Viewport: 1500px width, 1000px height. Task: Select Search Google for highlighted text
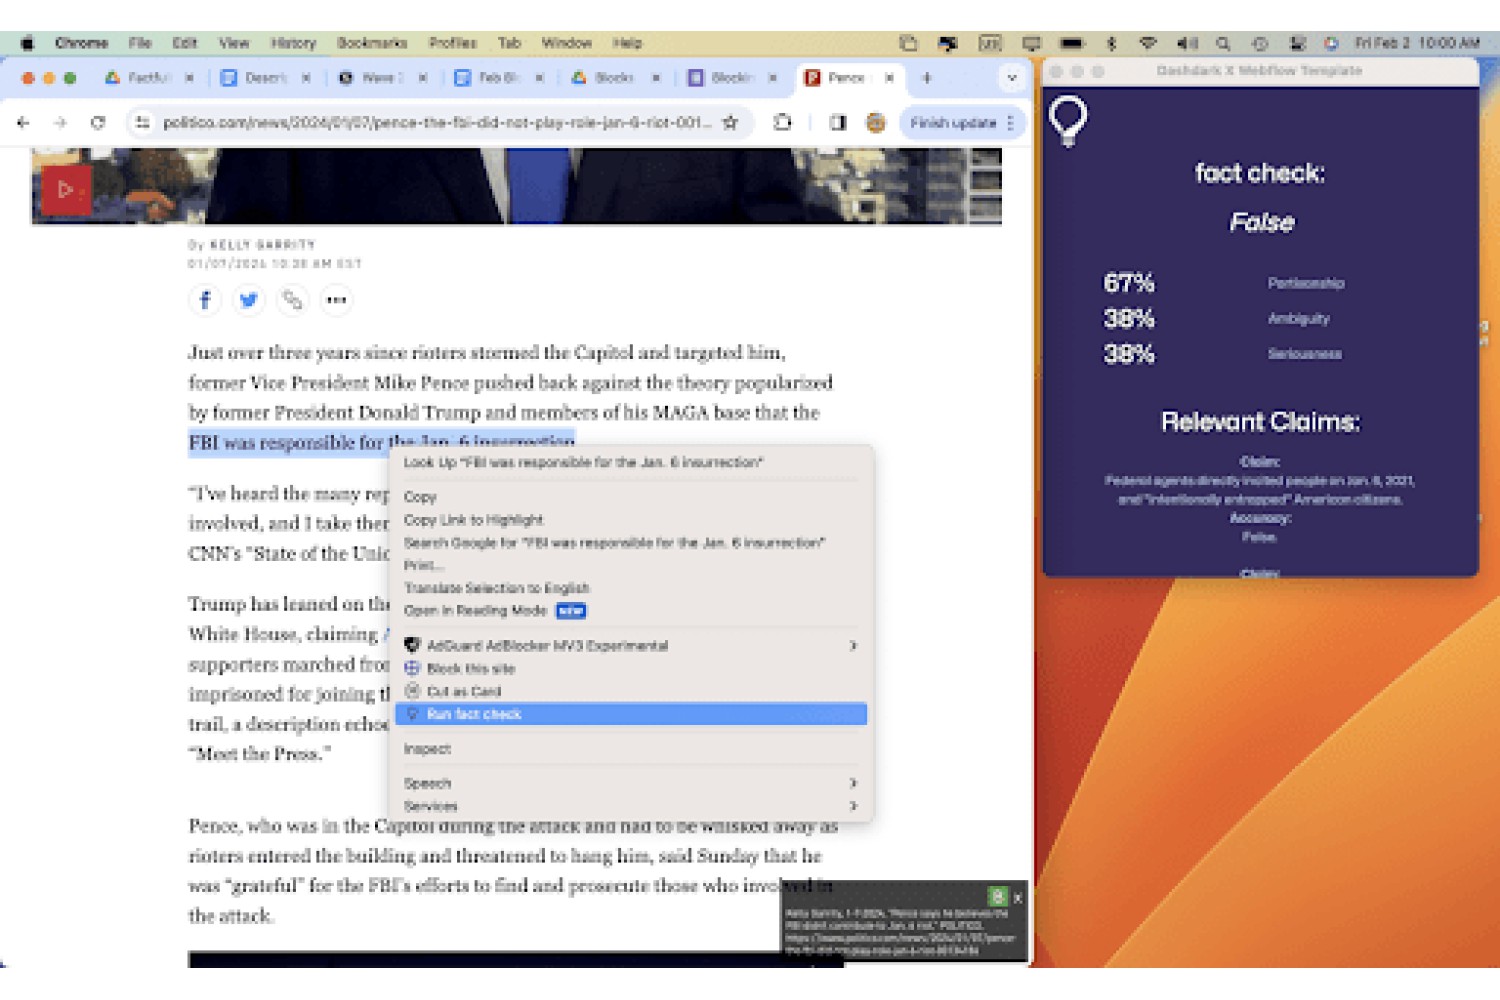[630, 542]
